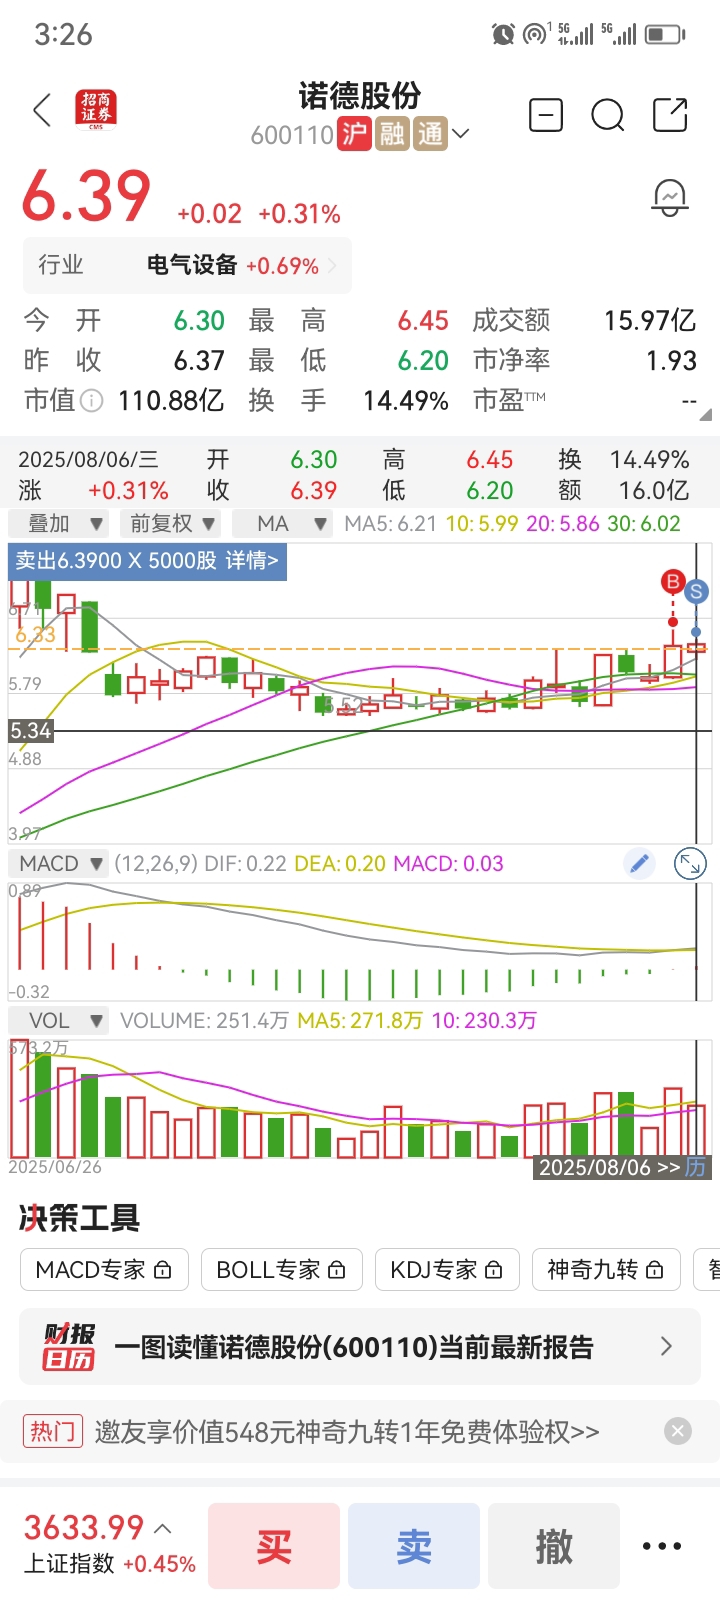Screen dimensions: 720x1600
Task: Tap the minus watchlist icon in header
Action: tap(546, 115)
